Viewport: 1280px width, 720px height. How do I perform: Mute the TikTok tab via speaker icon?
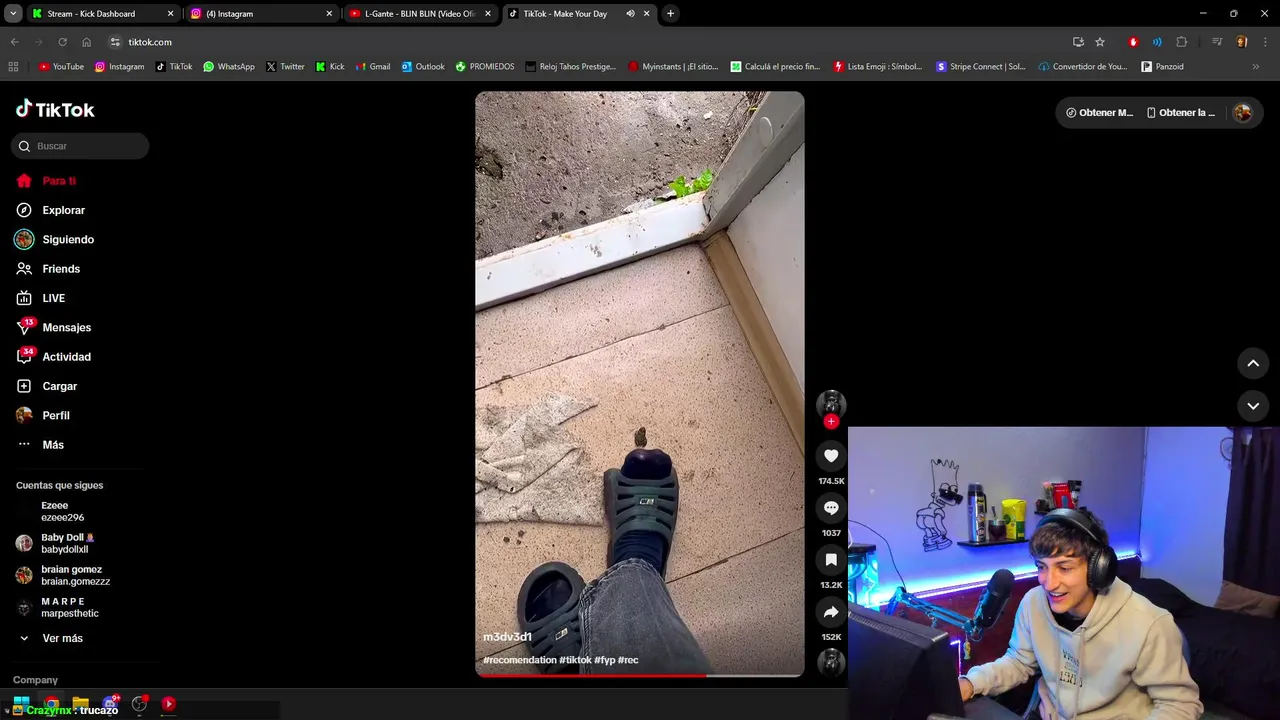pyautogui.click(x=630, y=14)
